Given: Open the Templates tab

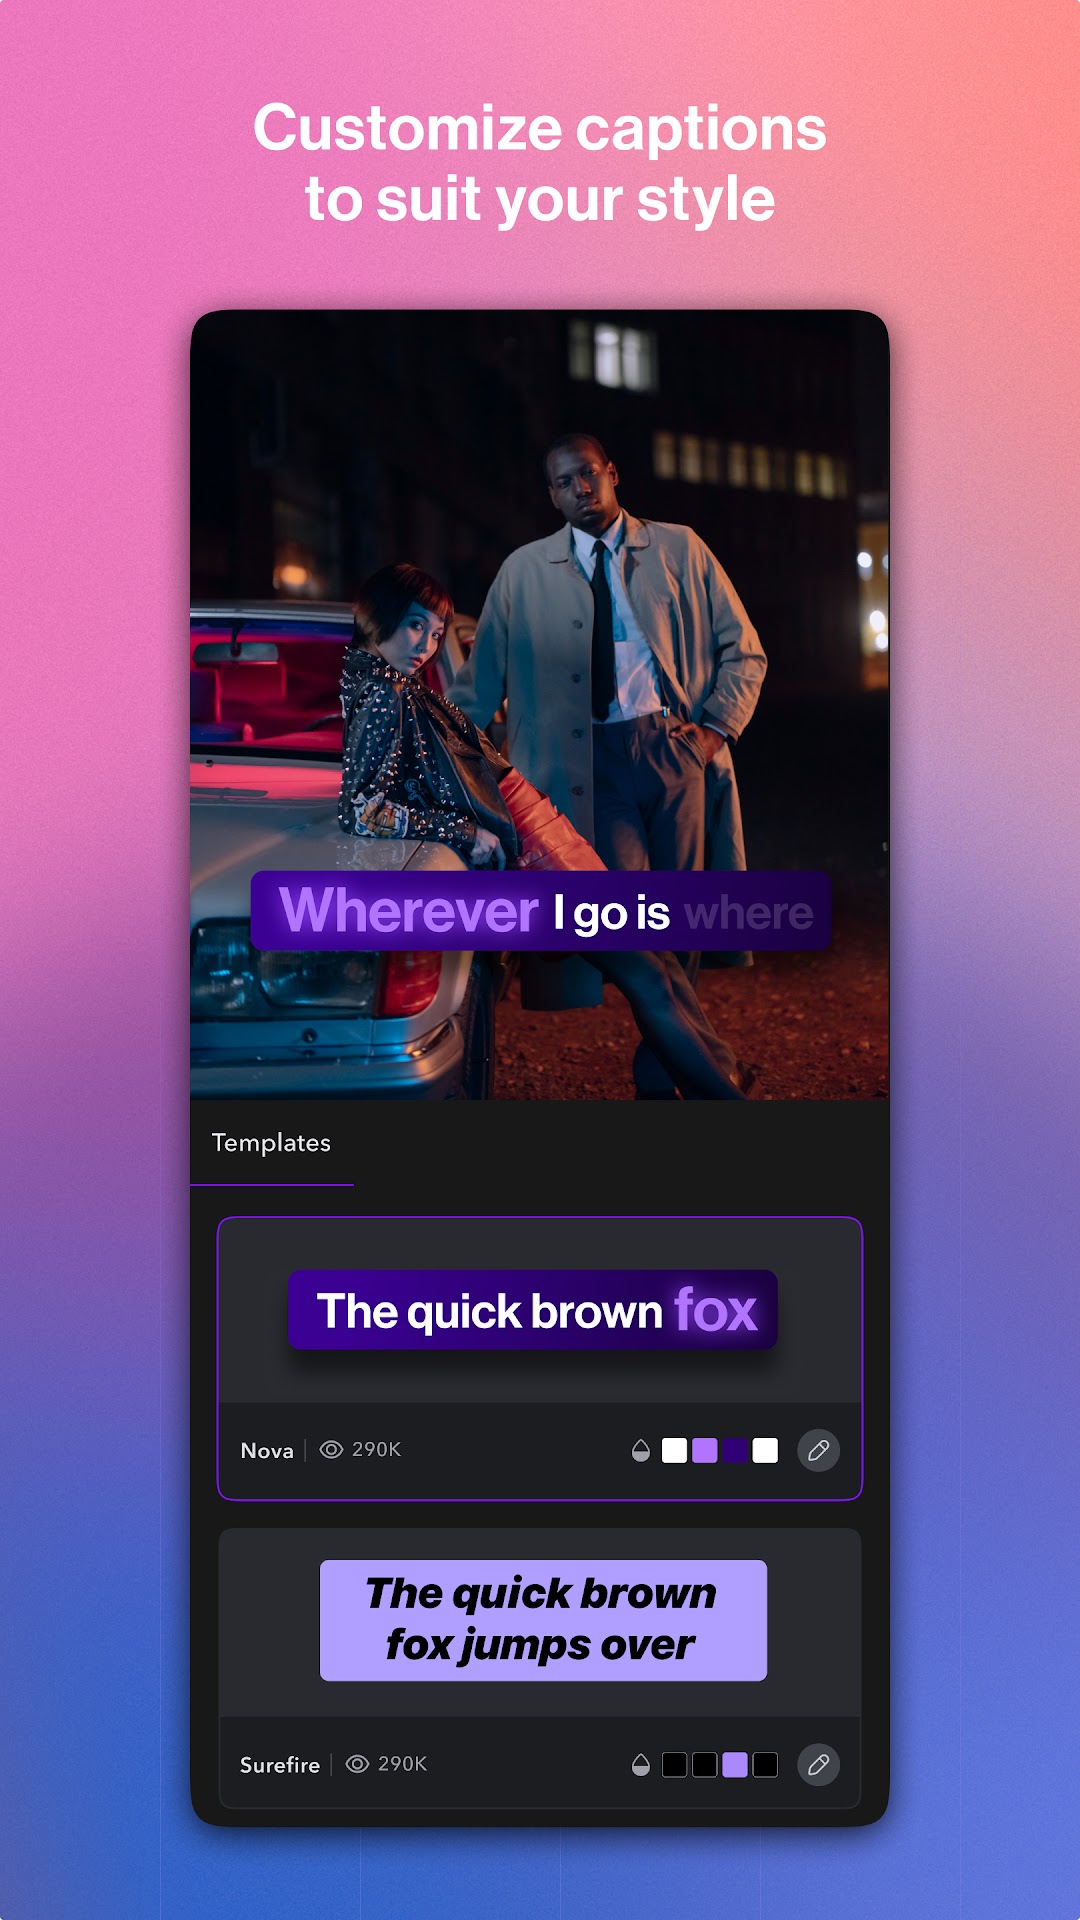Looking at the screenshot, I should (x=271, y=1143).
